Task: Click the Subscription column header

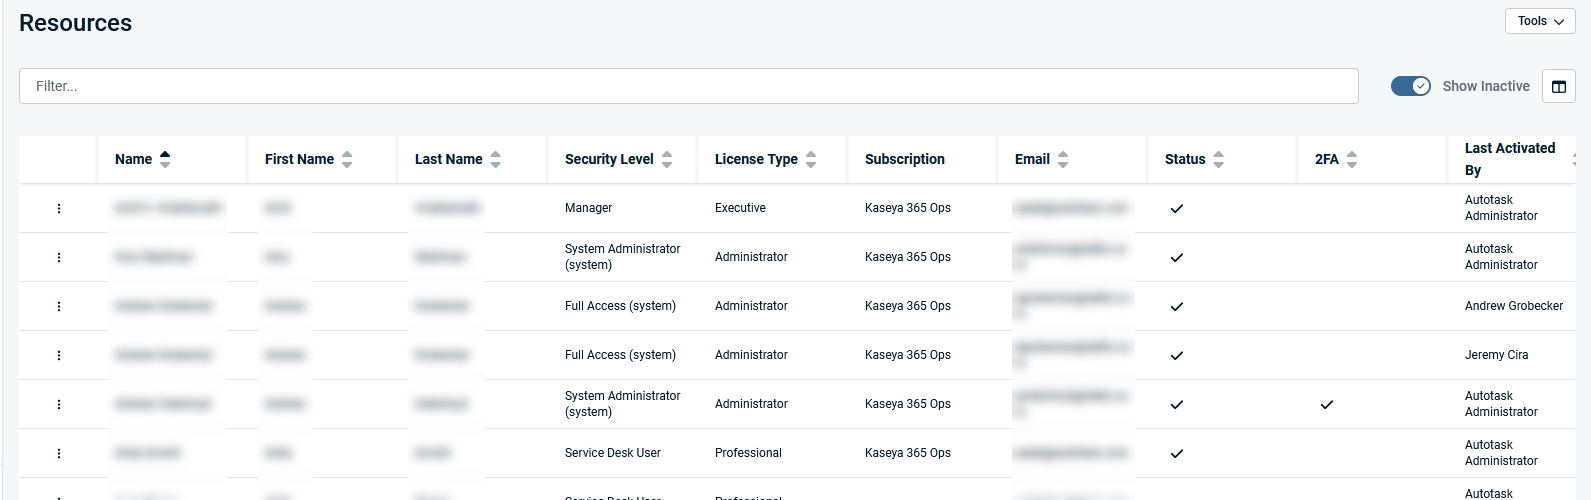Action: click(x=904, y=159)
